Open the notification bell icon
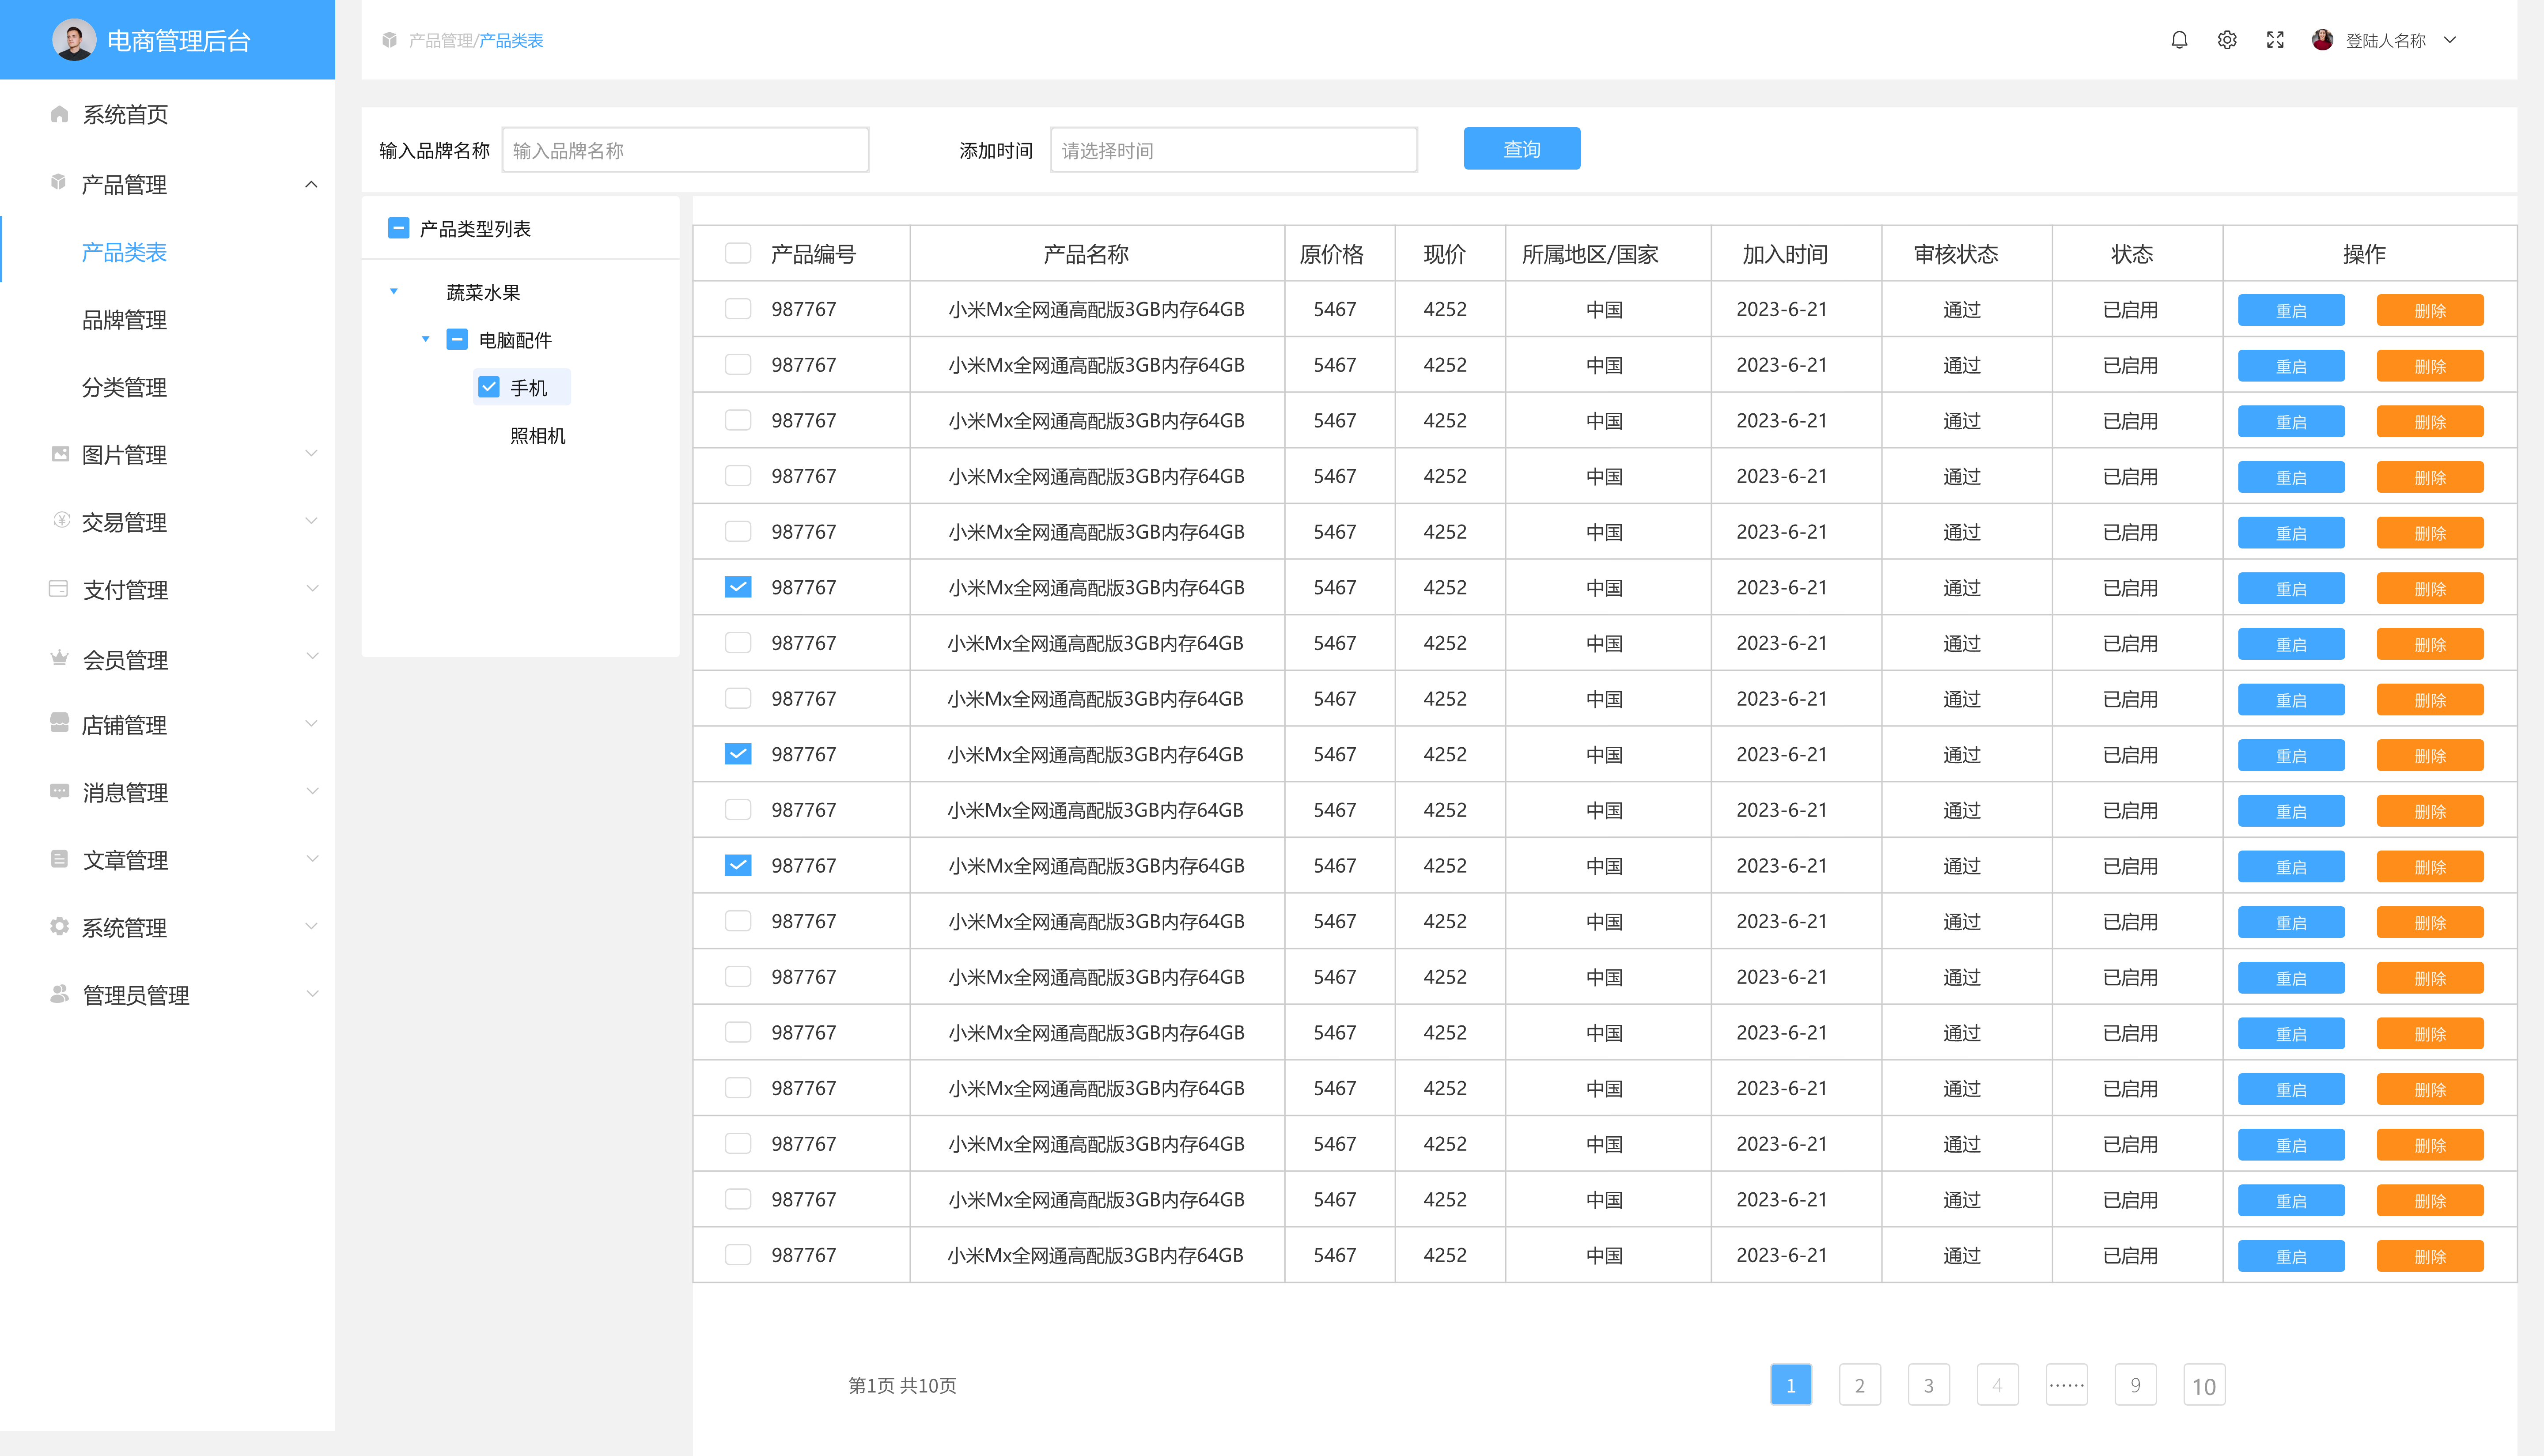Image resolution: width=2544 pixels, height=1456 pixels. [2179, 40]
